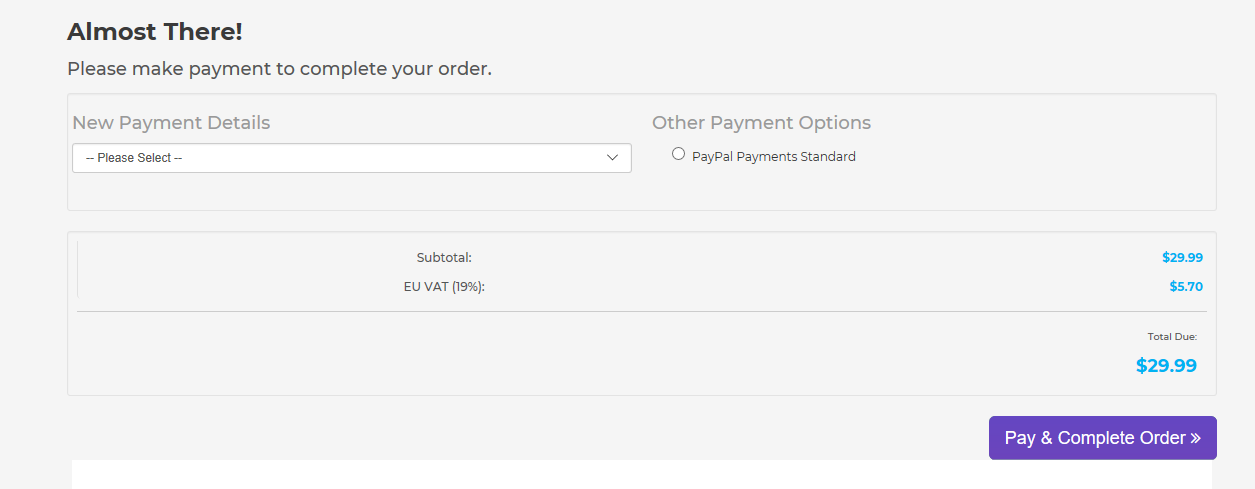Click the divider line above Total Due

(642, 312)
